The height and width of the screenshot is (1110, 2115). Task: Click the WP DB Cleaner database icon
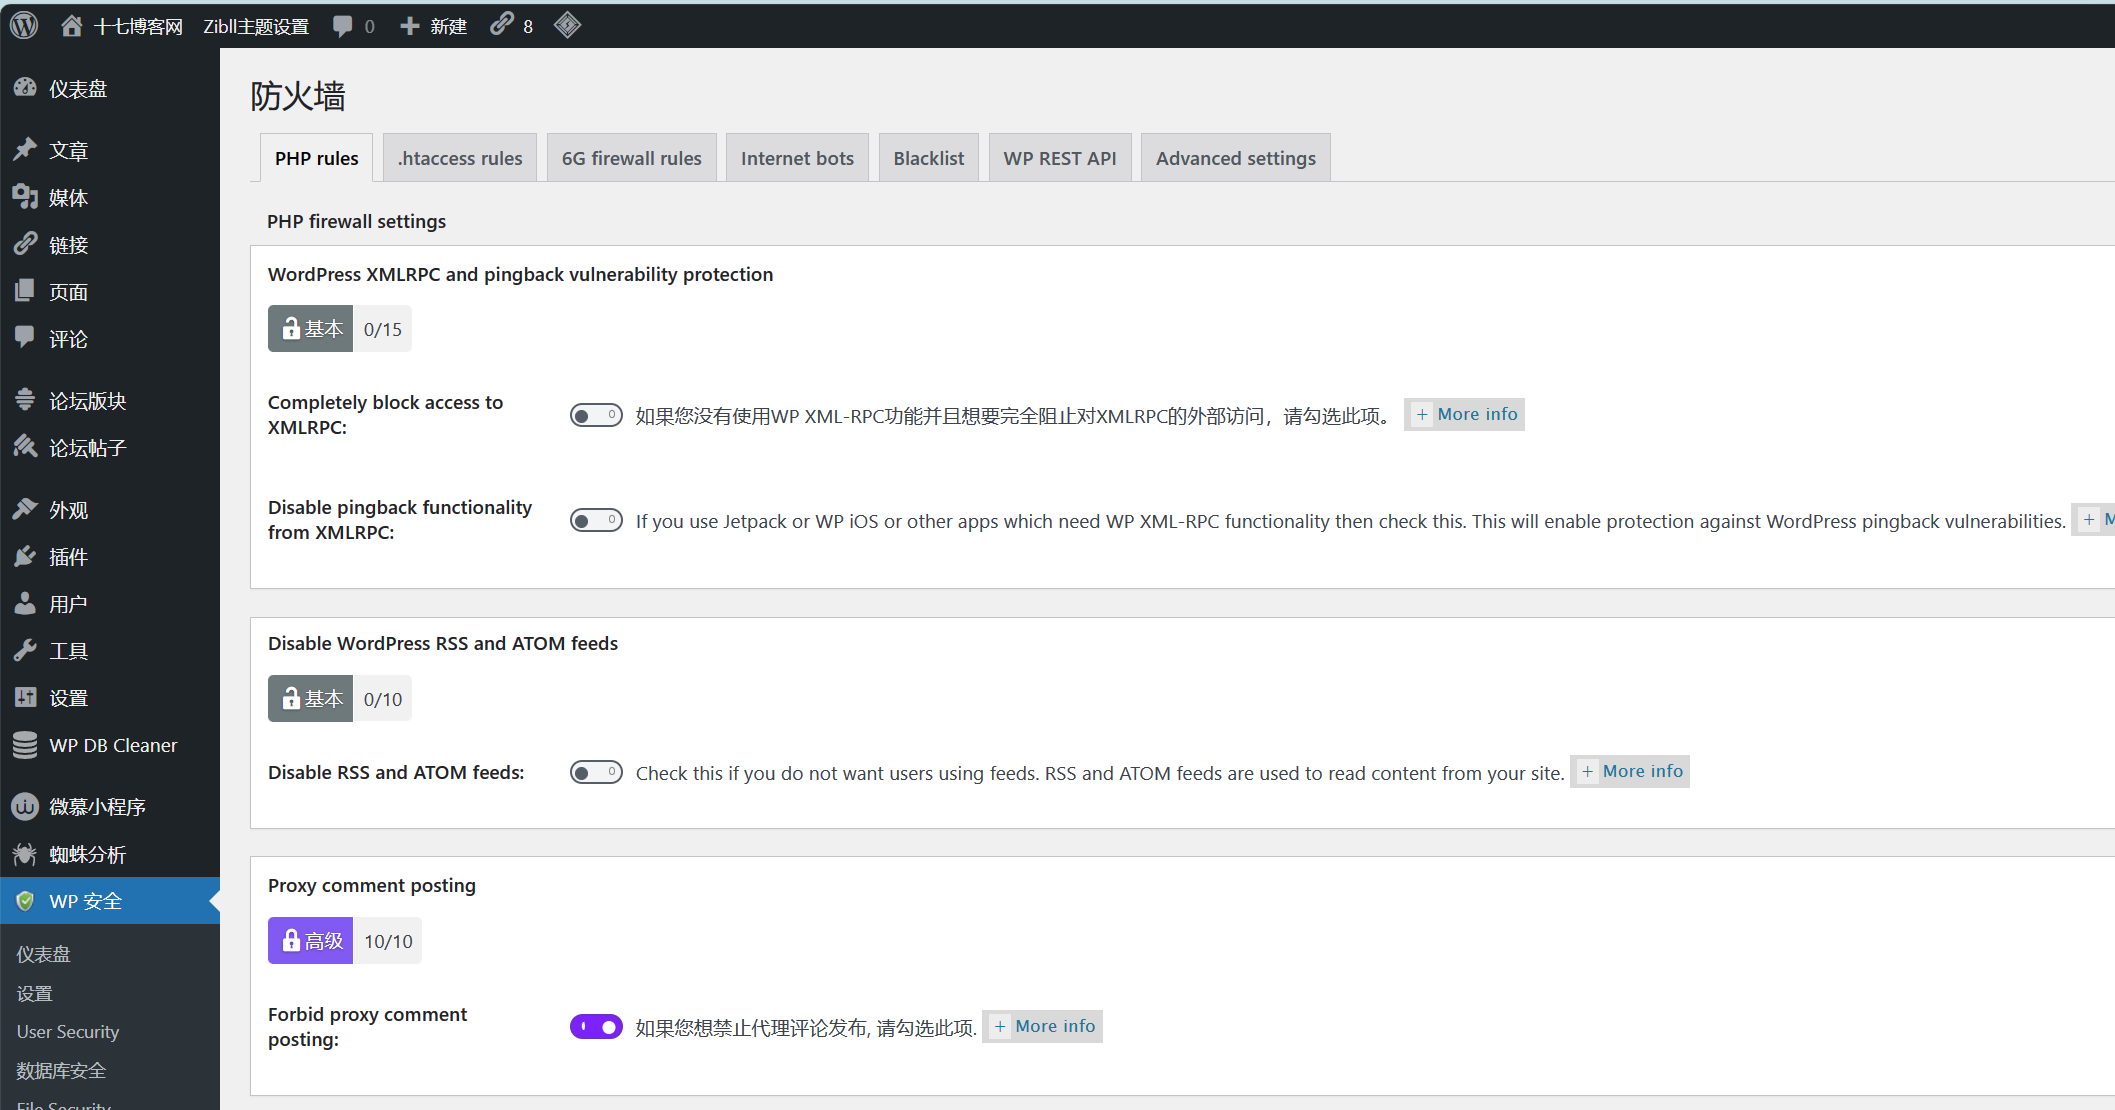coord(26,744)
